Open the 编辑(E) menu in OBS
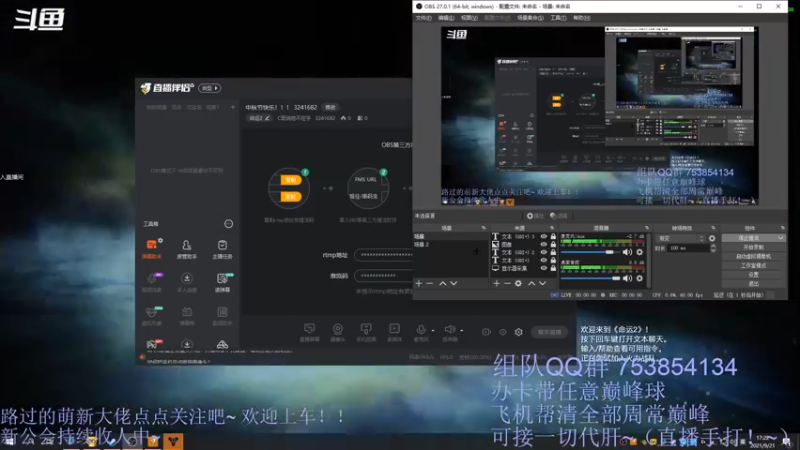The height and width of the screenshot is (450, 800). click(x=446, y=18)
